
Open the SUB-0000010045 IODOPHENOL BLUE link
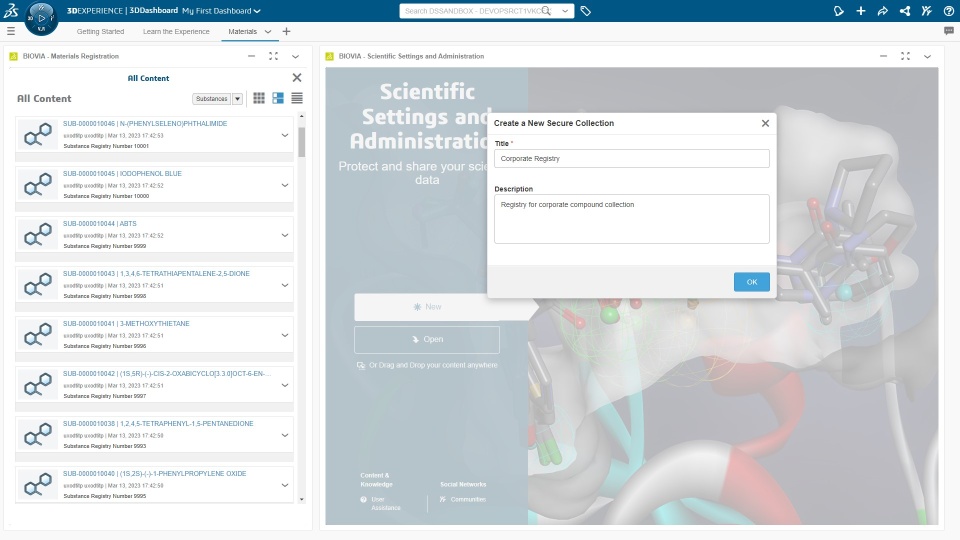click(122, 173)
